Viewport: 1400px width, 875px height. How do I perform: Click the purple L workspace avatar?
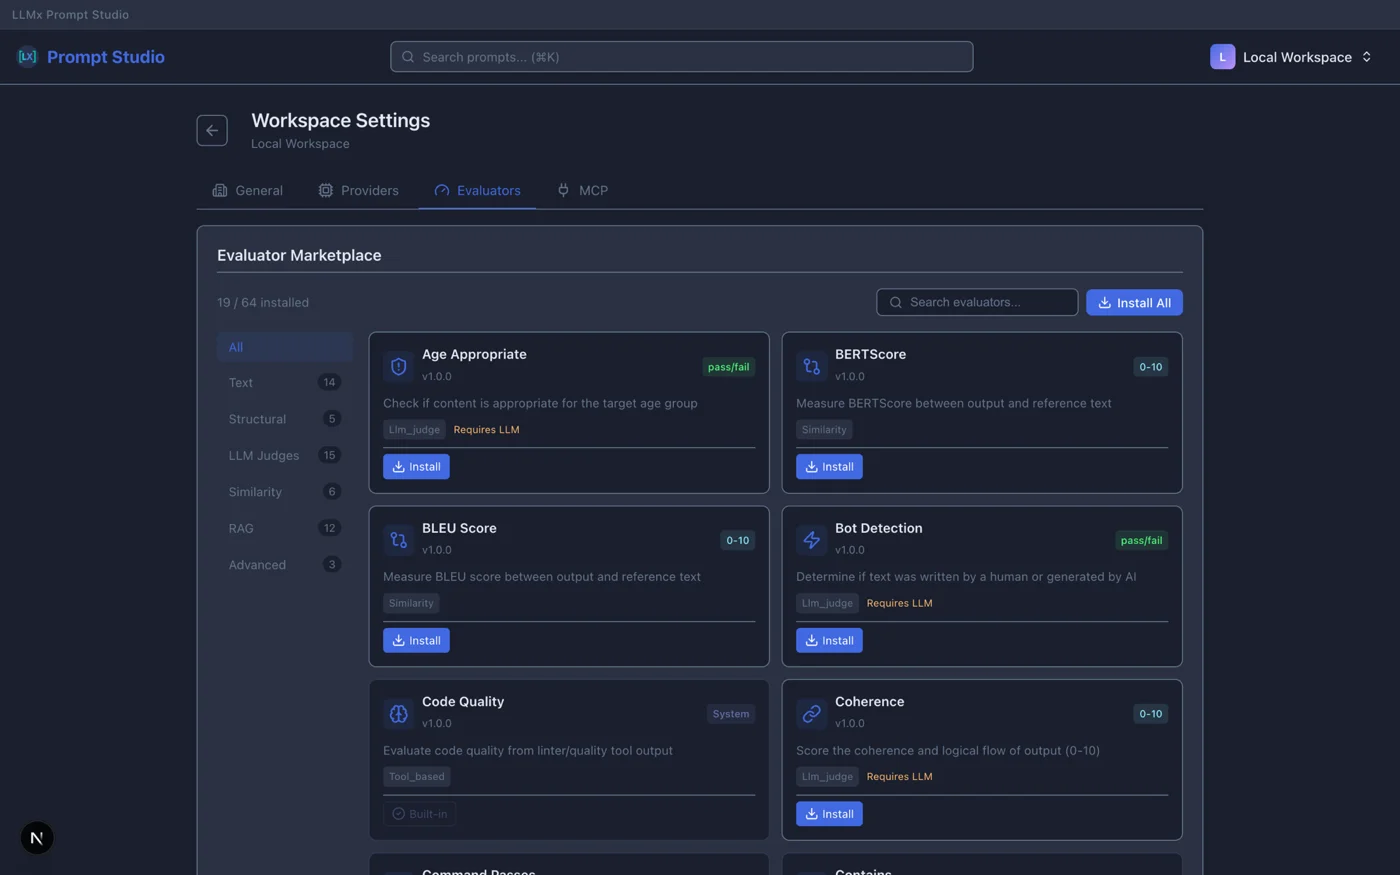[x=1222, y=57]
